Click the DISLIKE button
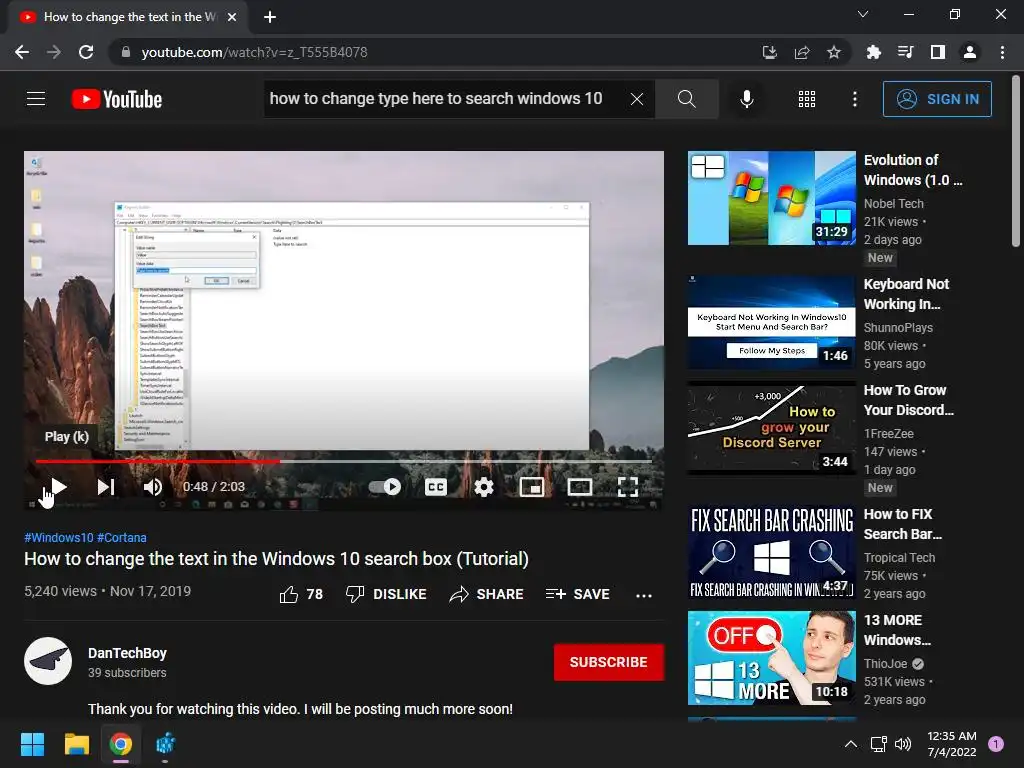Screen dimensions: 1024x768 [x=386, y=594]
